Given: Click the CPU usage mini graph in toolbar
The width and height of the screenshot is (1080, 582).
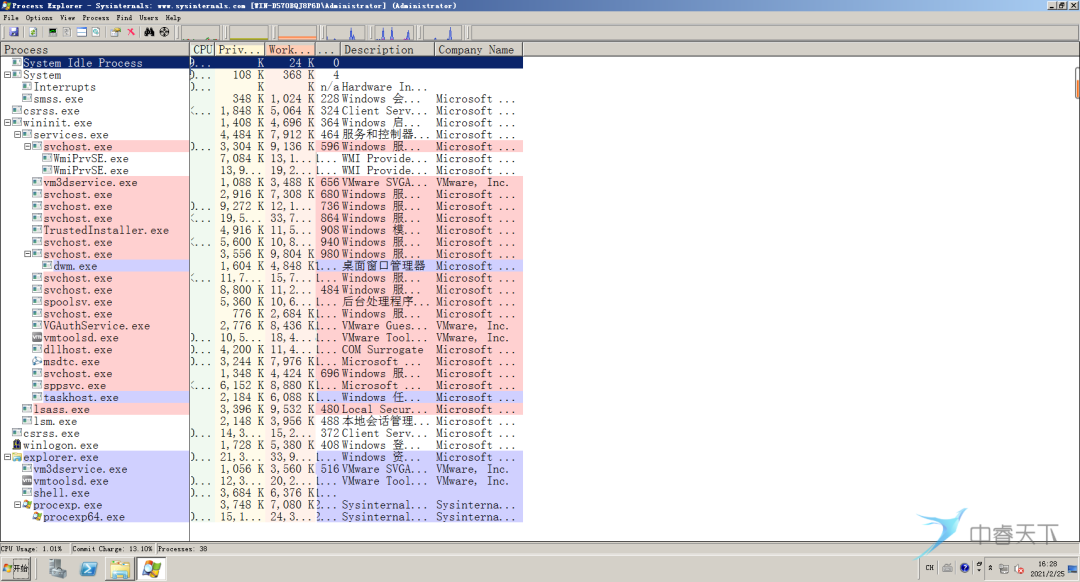Looking at the screenshot, I should tap(200, 32).
